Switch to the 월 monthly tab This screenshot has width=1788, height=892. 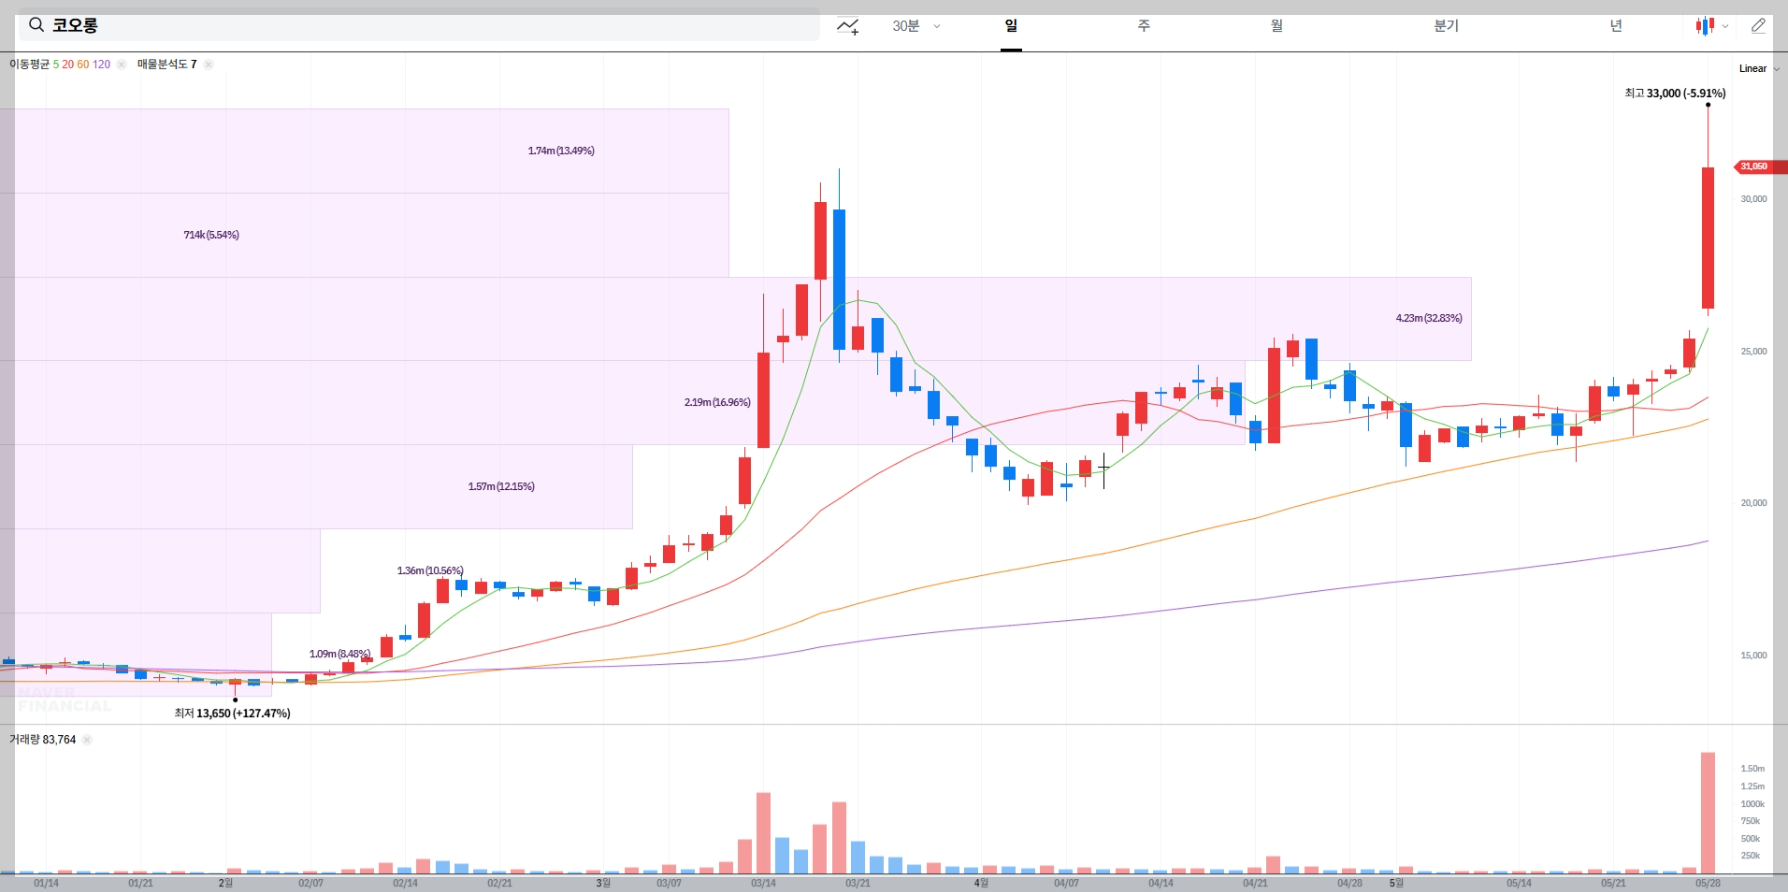(1277, 26)
